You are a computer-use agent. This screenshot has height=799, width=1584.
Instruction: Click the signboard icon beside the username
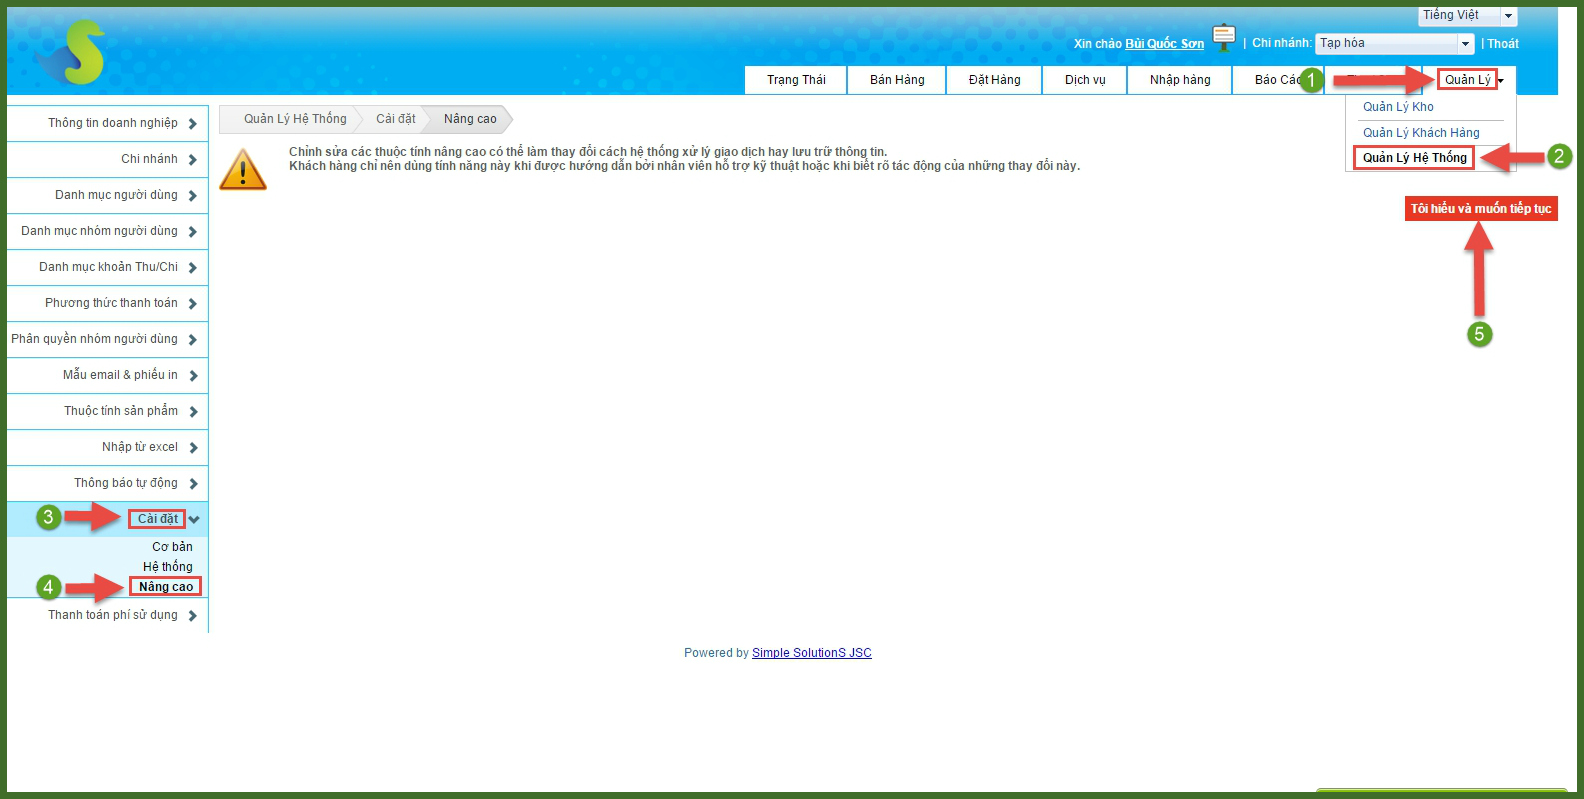(1223, 38)
